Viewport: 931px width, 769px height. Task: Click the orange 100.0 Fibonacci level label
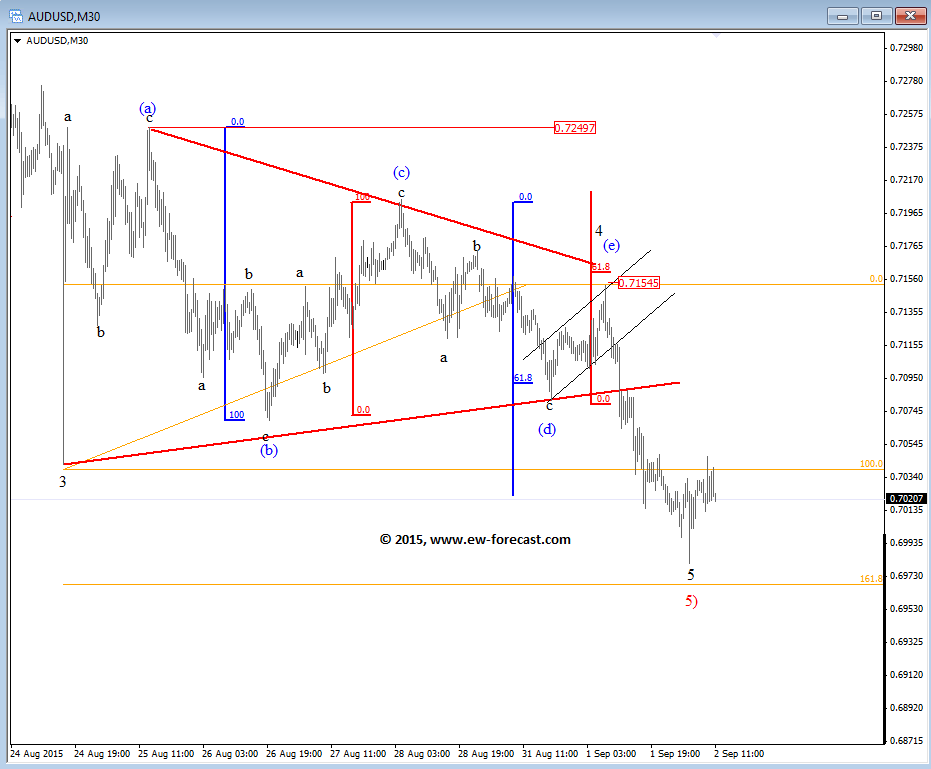[x=870, y=464]
